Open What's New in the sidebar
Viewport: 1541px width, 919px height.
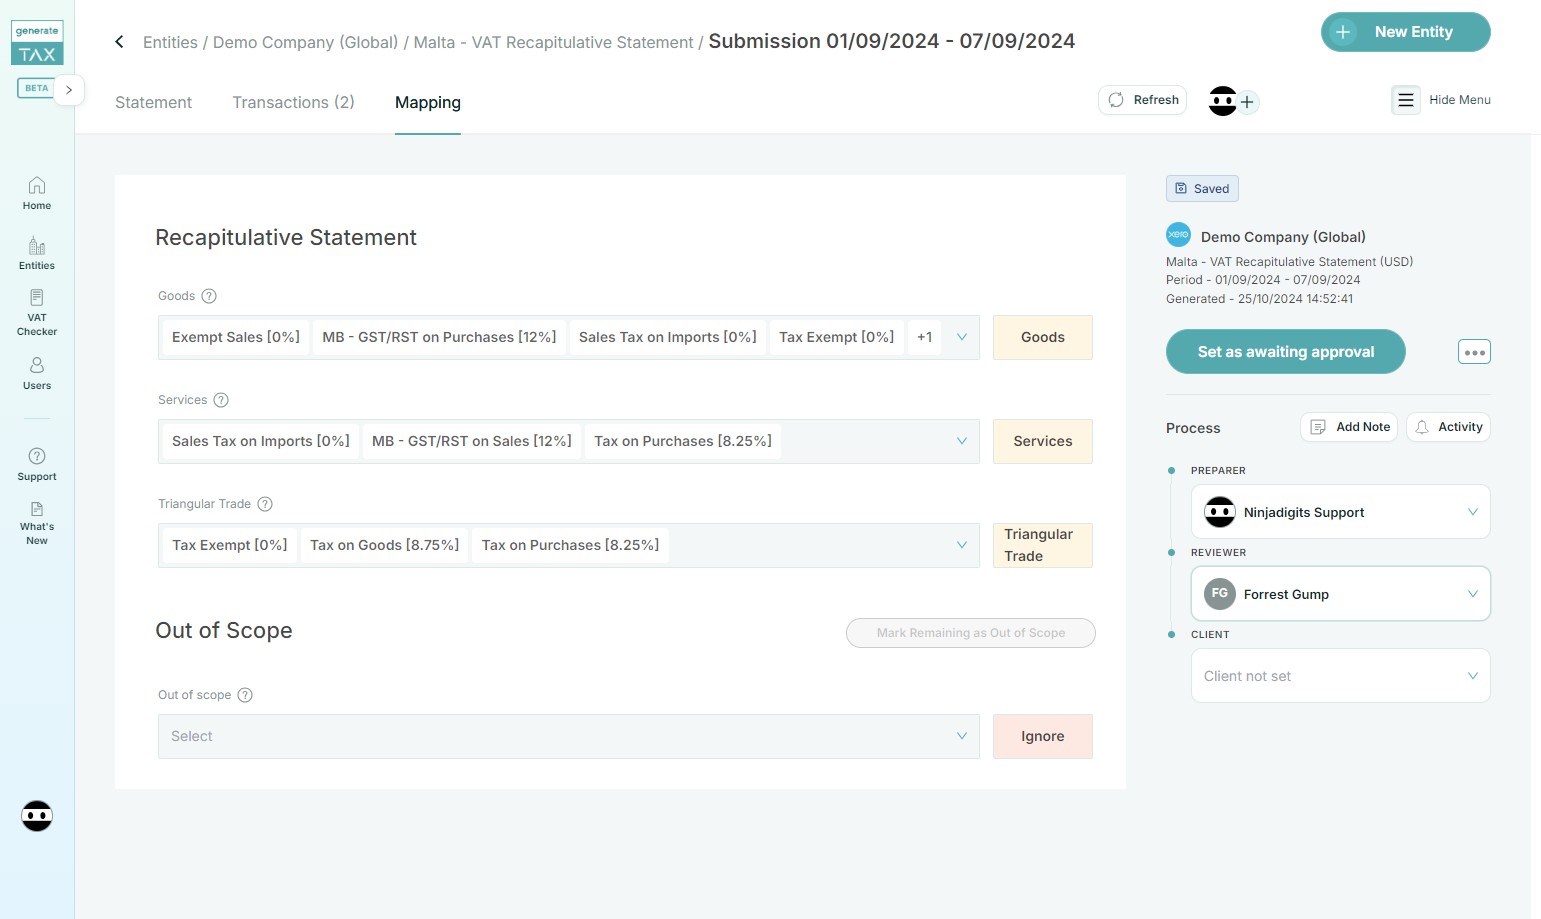tap(37, 523)
